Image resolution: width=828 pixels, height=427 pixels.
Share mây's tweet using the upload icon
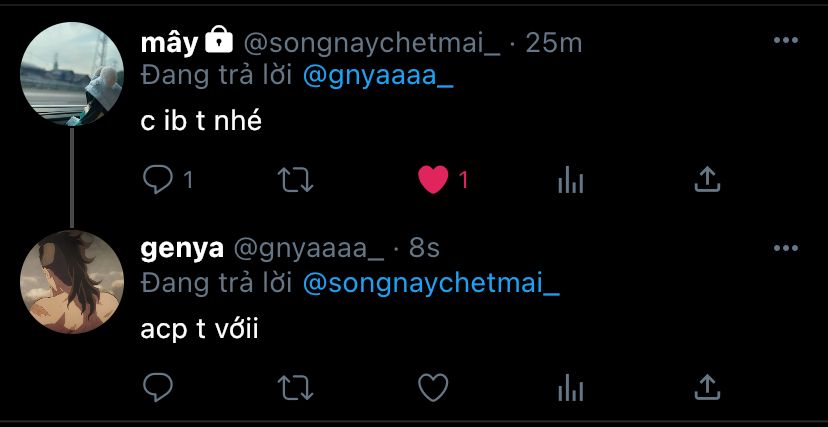click(707, 179)
